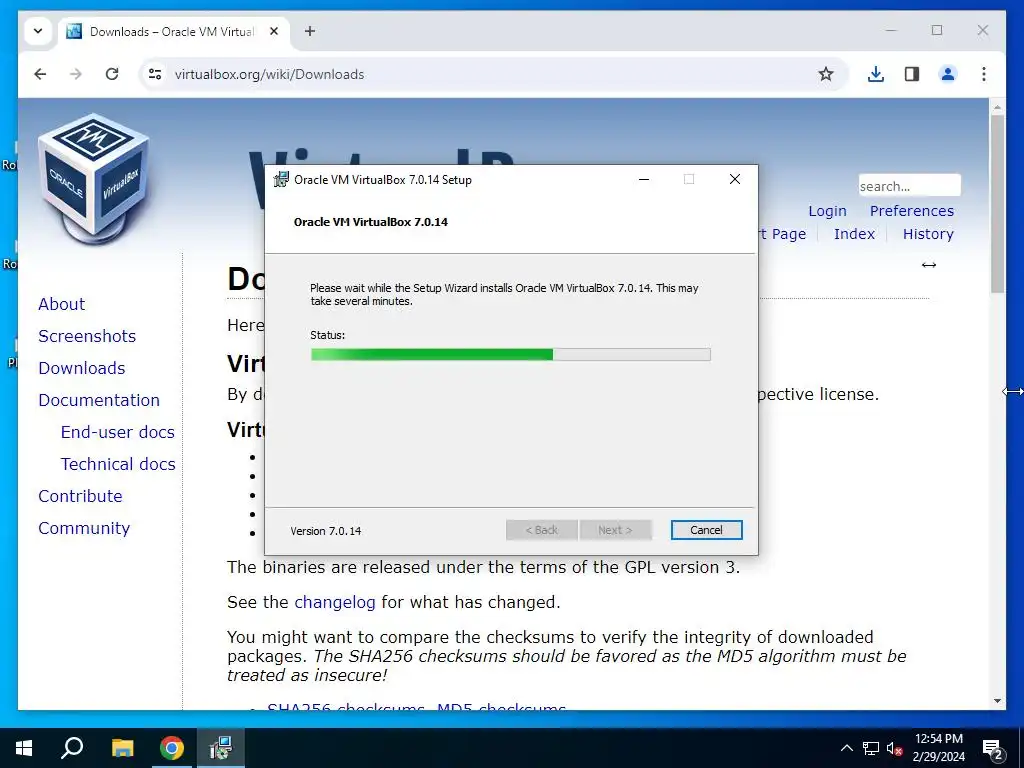Open the End-user docs link
The image size is (1024, 768).
click(118, 432)
